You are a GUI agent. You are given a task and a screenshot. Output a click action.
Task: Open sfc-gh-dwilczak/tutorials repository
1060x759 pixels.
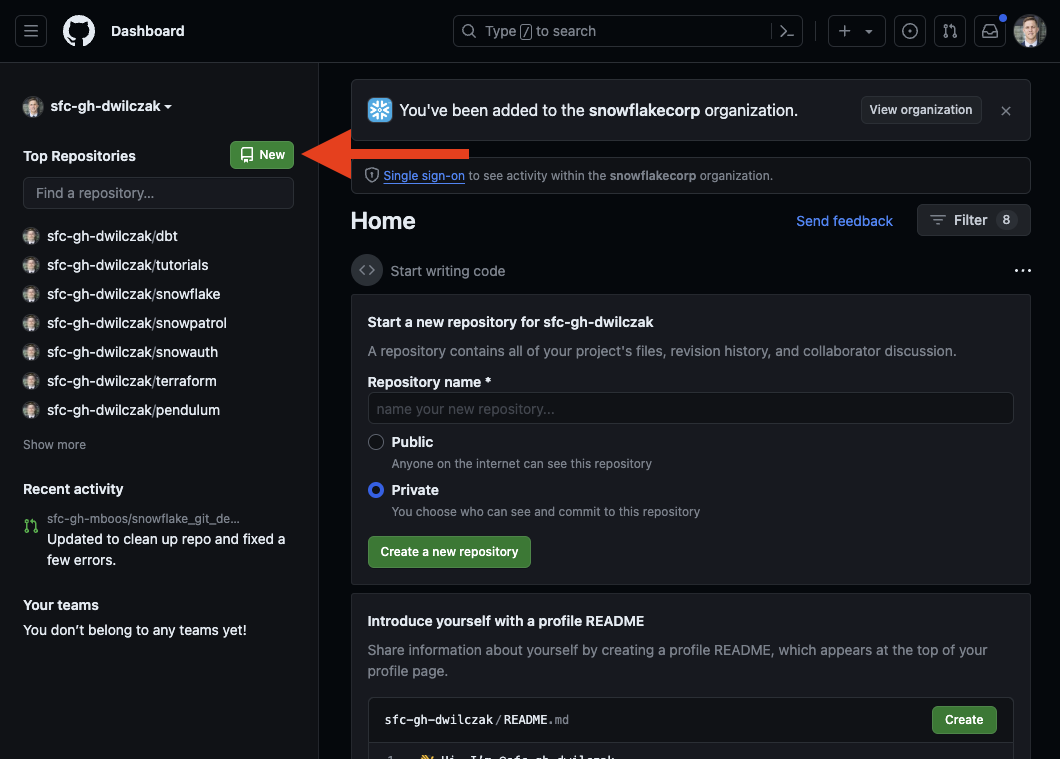(128, 265)
